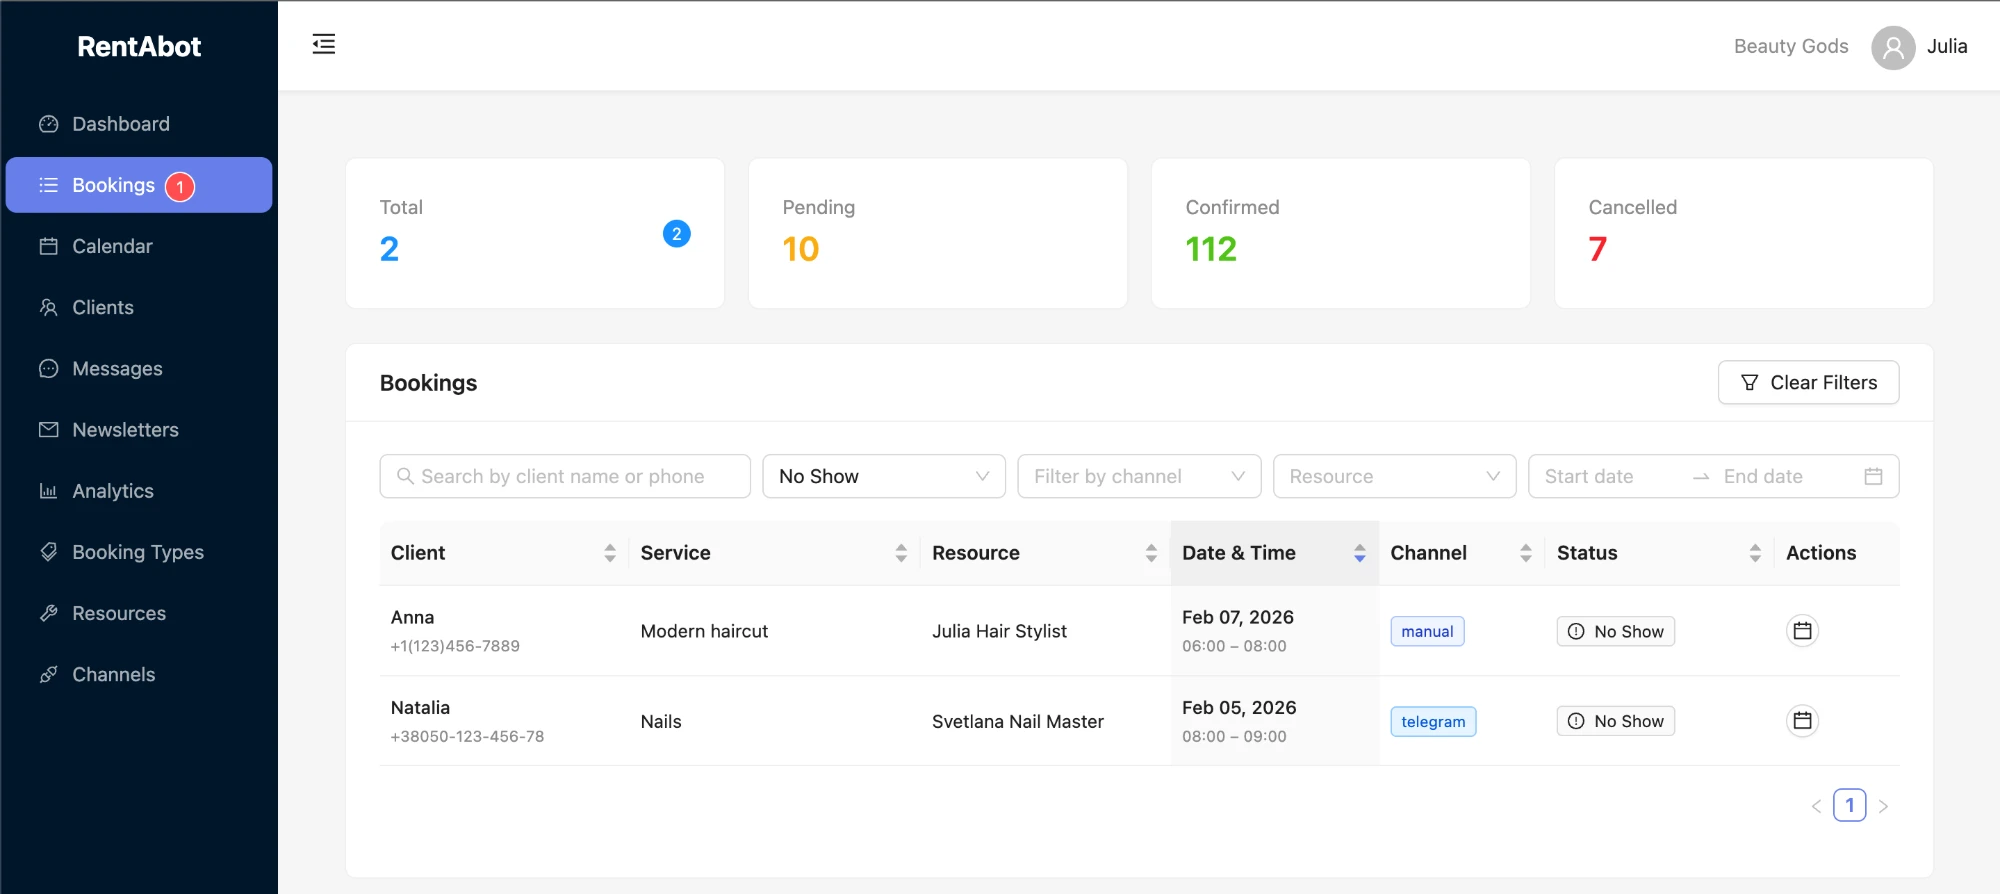This screenshot has width=2000, height=894.
Task: Collapse the sidebar with the menu-fold icon
Action: [x=324, y=44]
